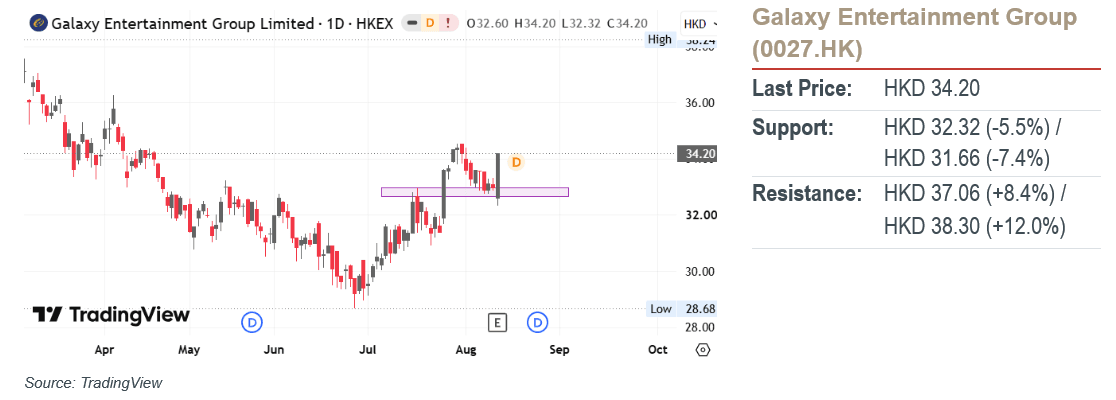
Task: Click the Sep label on time axis
Action: (x=560, y=350)
